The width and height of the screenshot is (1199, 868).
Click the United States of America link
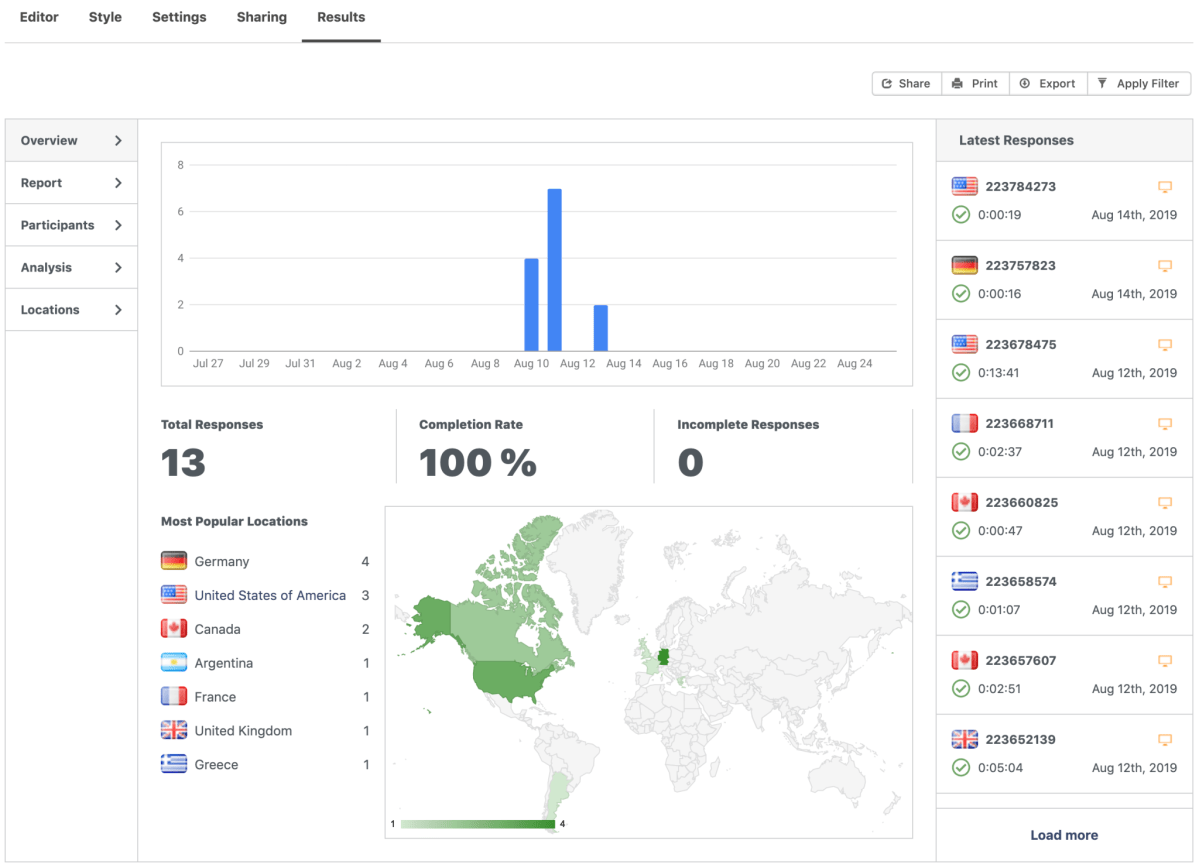[270, 595]
